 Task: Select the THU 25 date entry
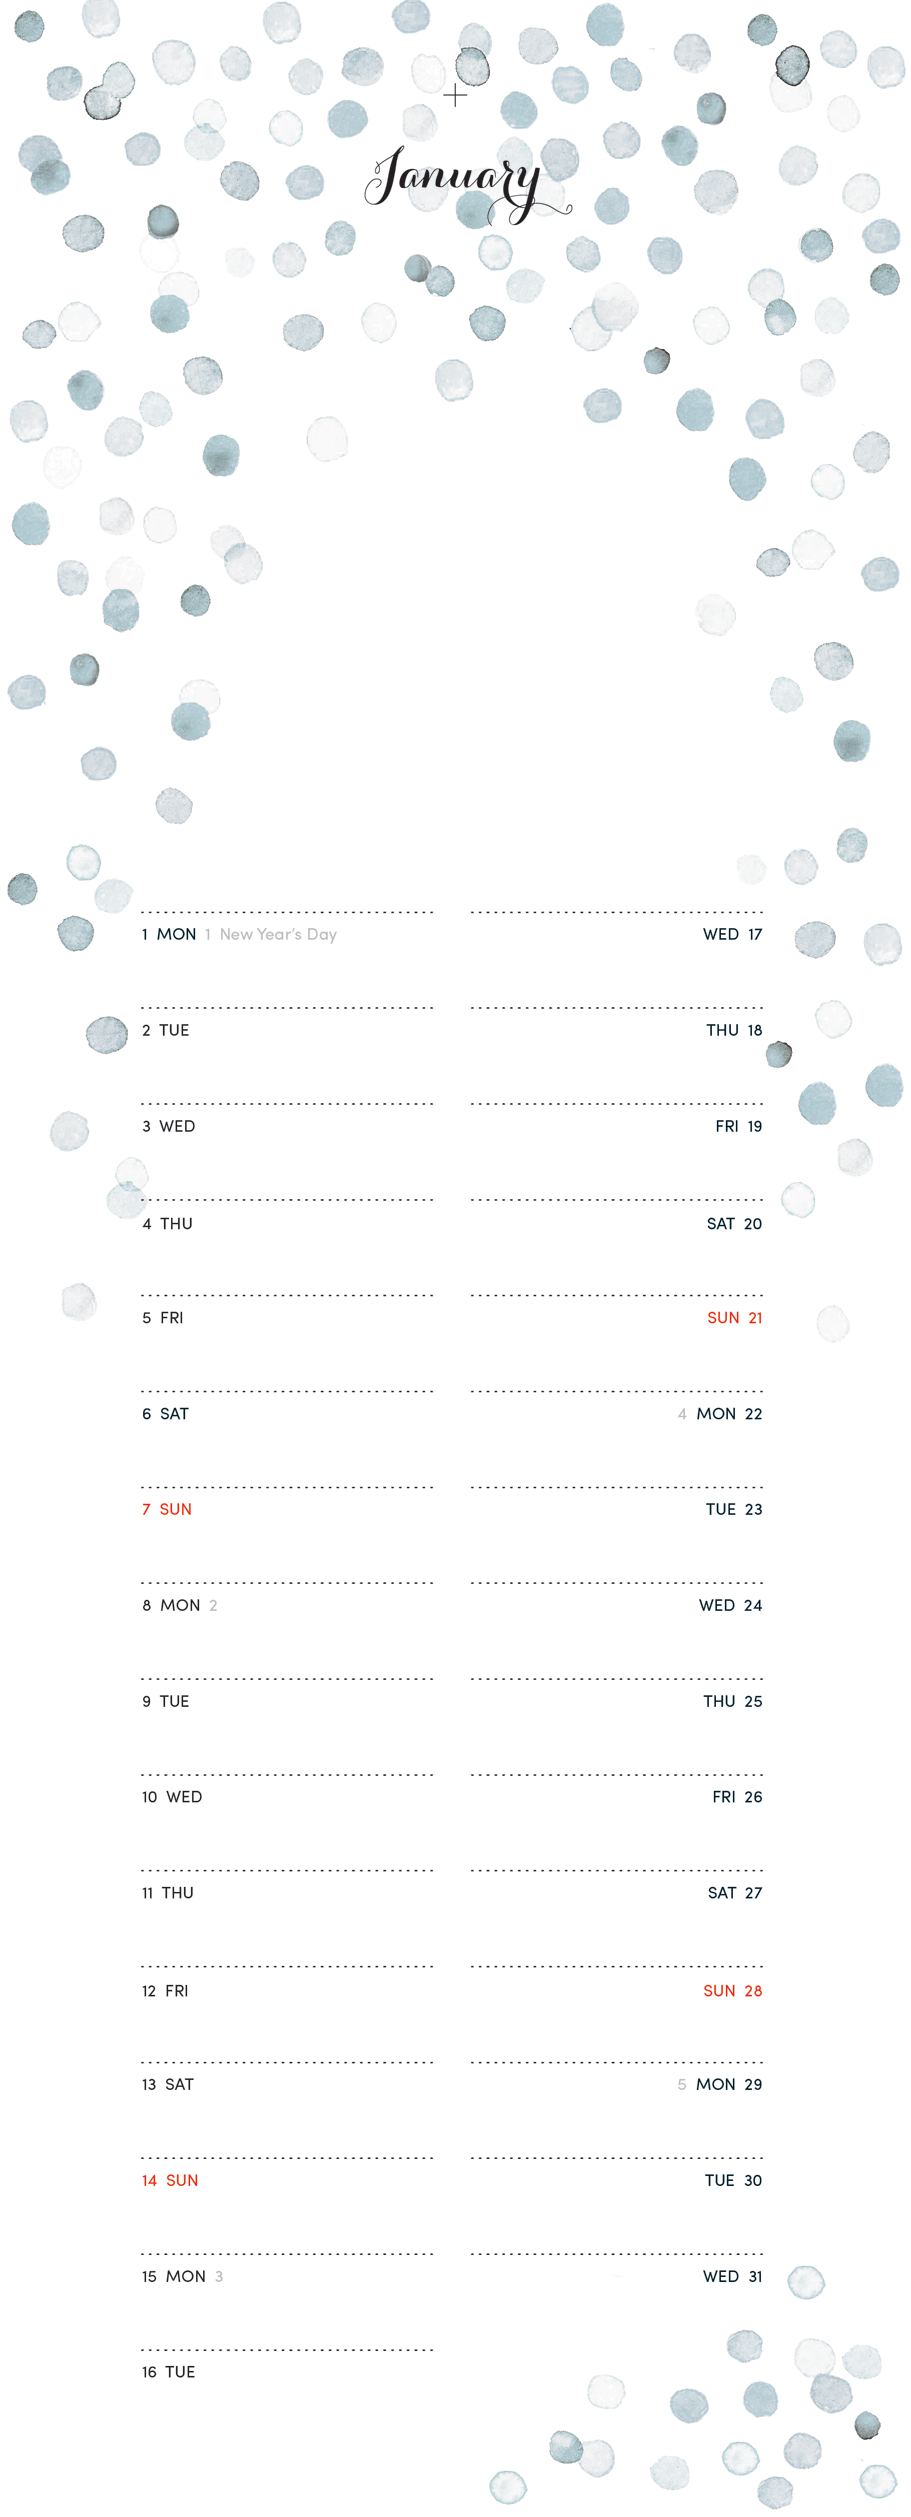coord(732,1701)
